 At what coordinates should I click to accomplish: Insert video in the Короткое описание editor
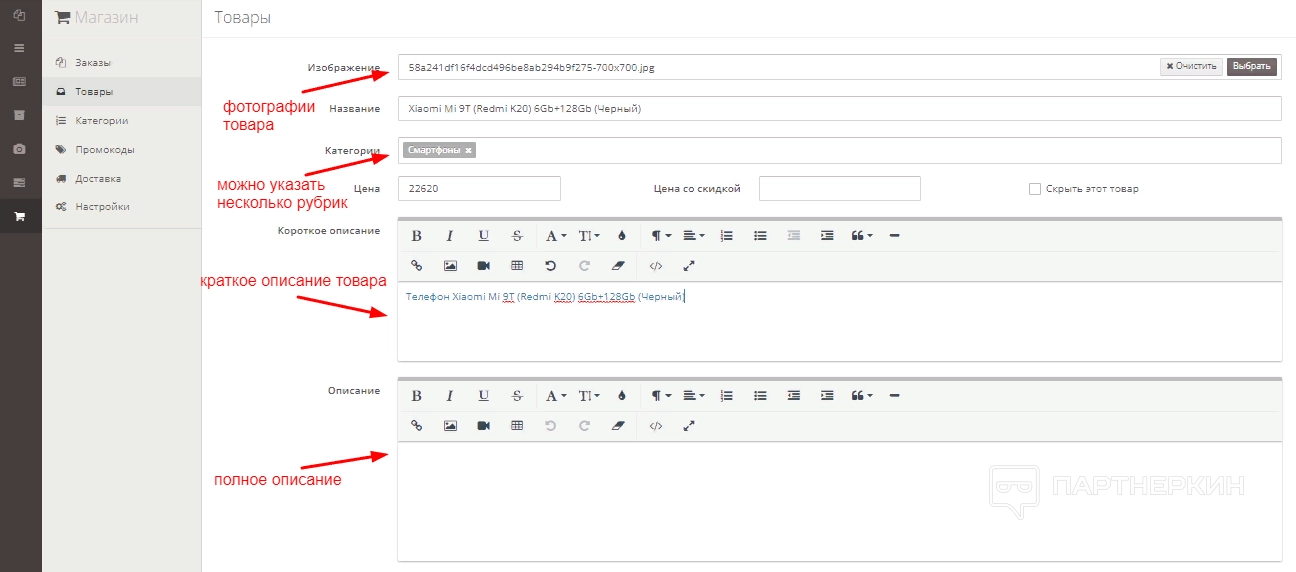(x=483, y=266)
